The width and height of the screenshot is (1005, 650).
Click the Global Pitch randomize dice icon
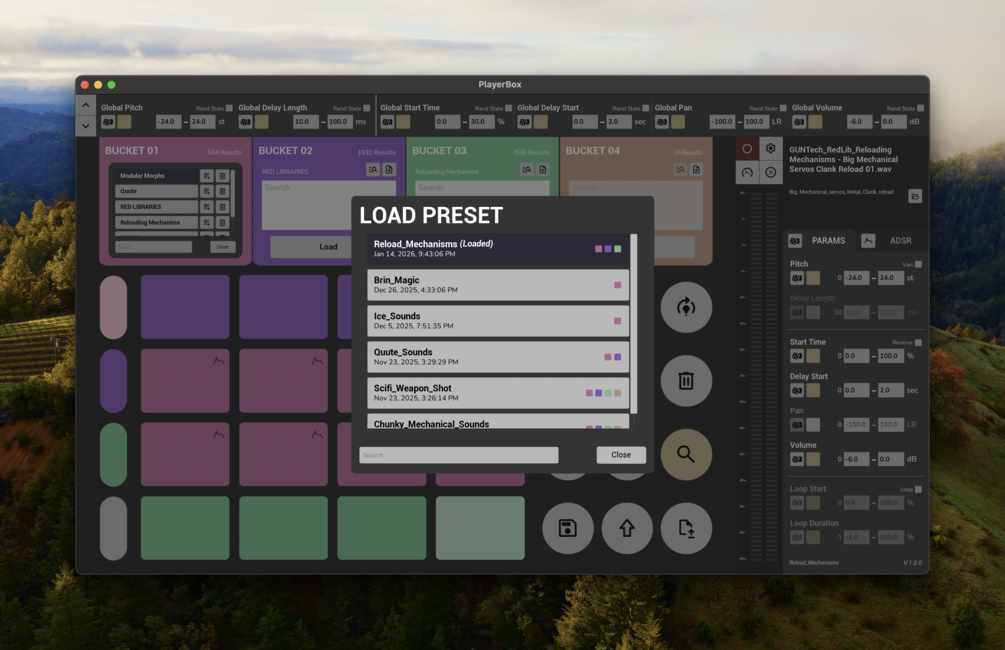[x=108, y=122]
